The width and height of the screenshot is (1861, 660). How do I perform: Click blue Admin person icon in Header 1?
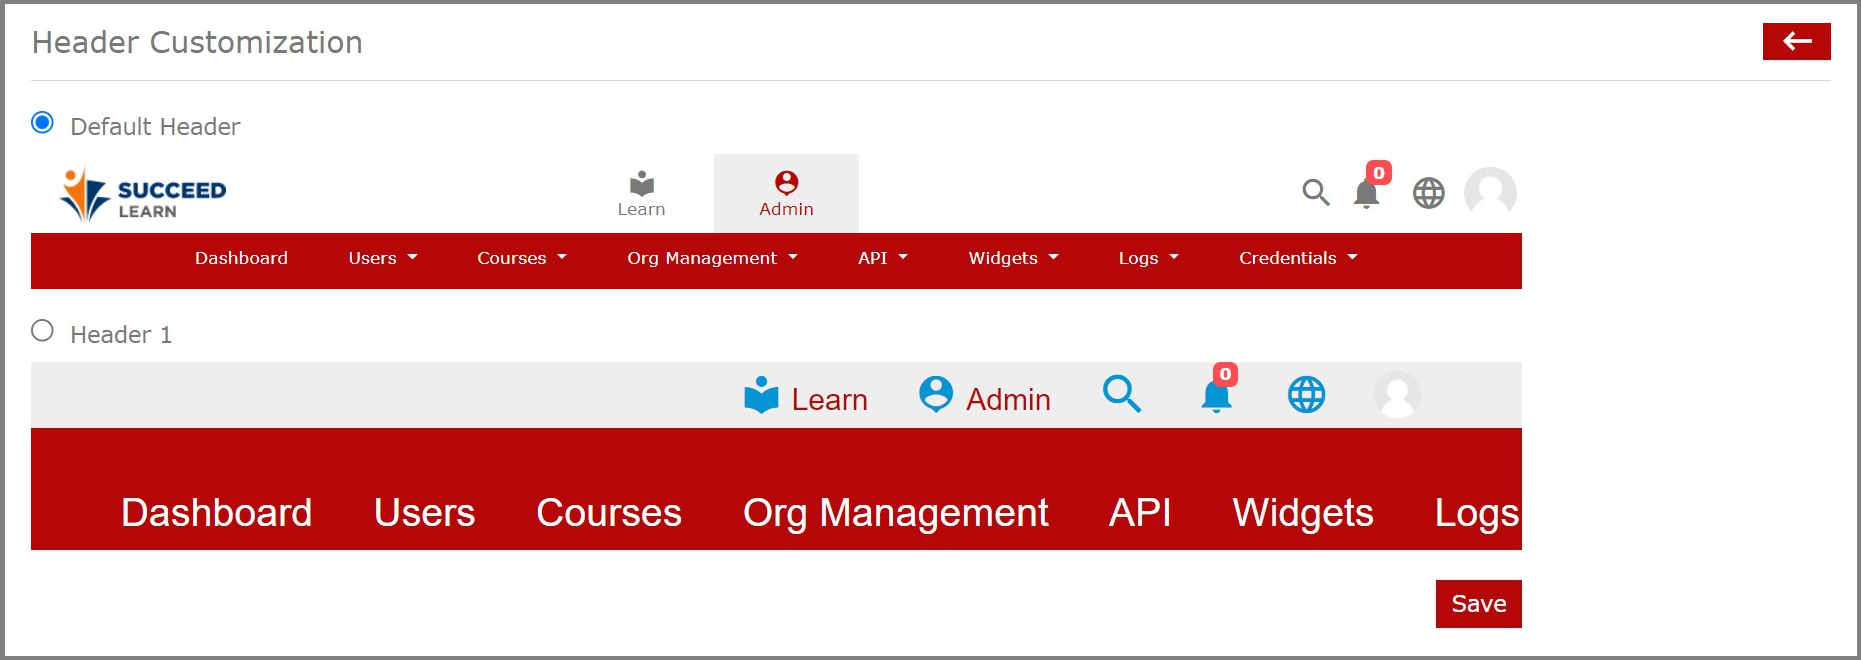click(936, 394)
